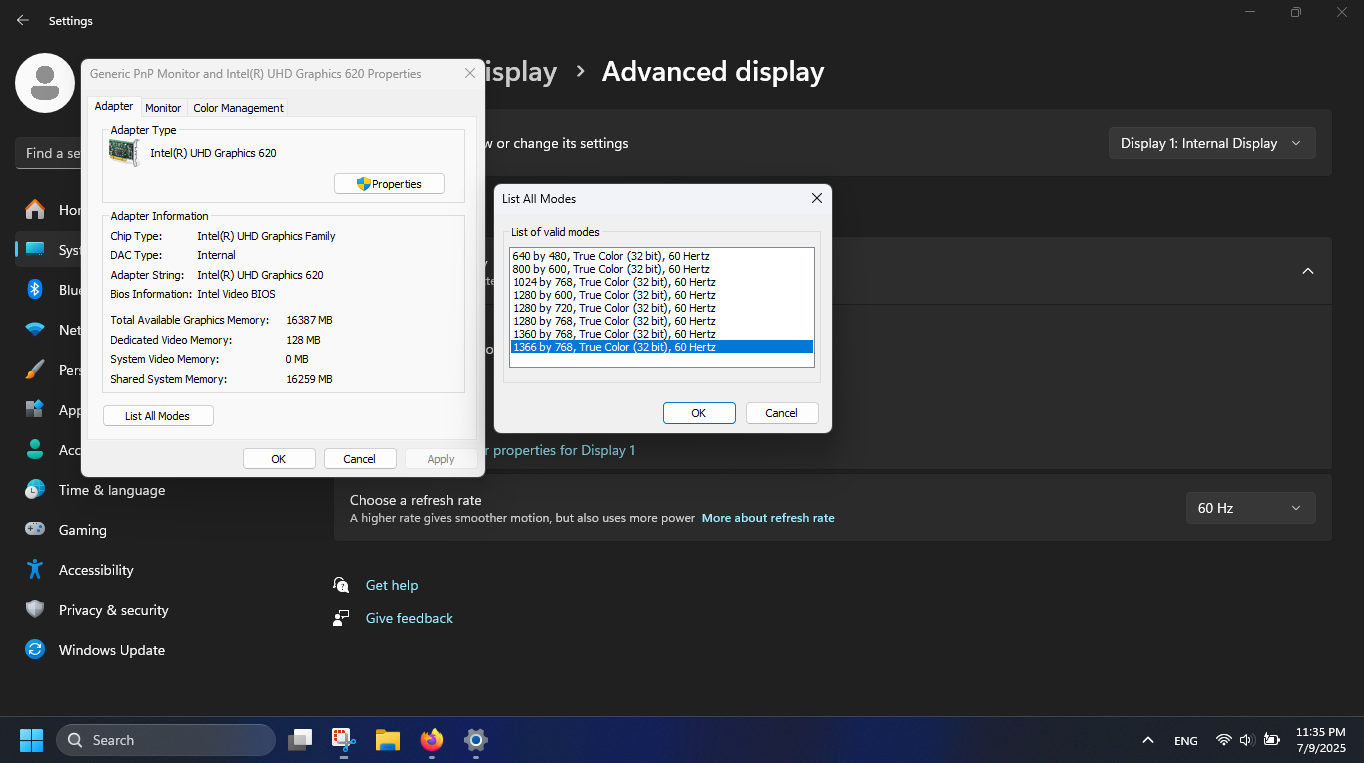Viewport: 1364px width, 763px height.
Task: Click the battery icon in the system tray
Action: click(1271, 740)
